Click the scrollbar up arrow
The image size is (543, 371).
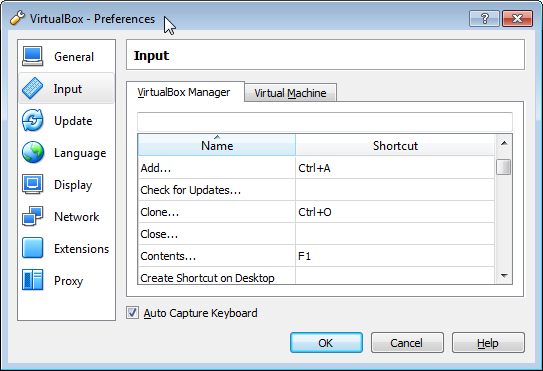(x=504, y=143)
